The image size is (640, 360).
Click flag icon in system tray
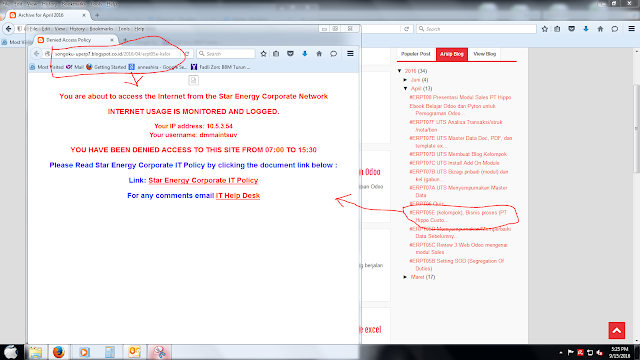point(571,352)
